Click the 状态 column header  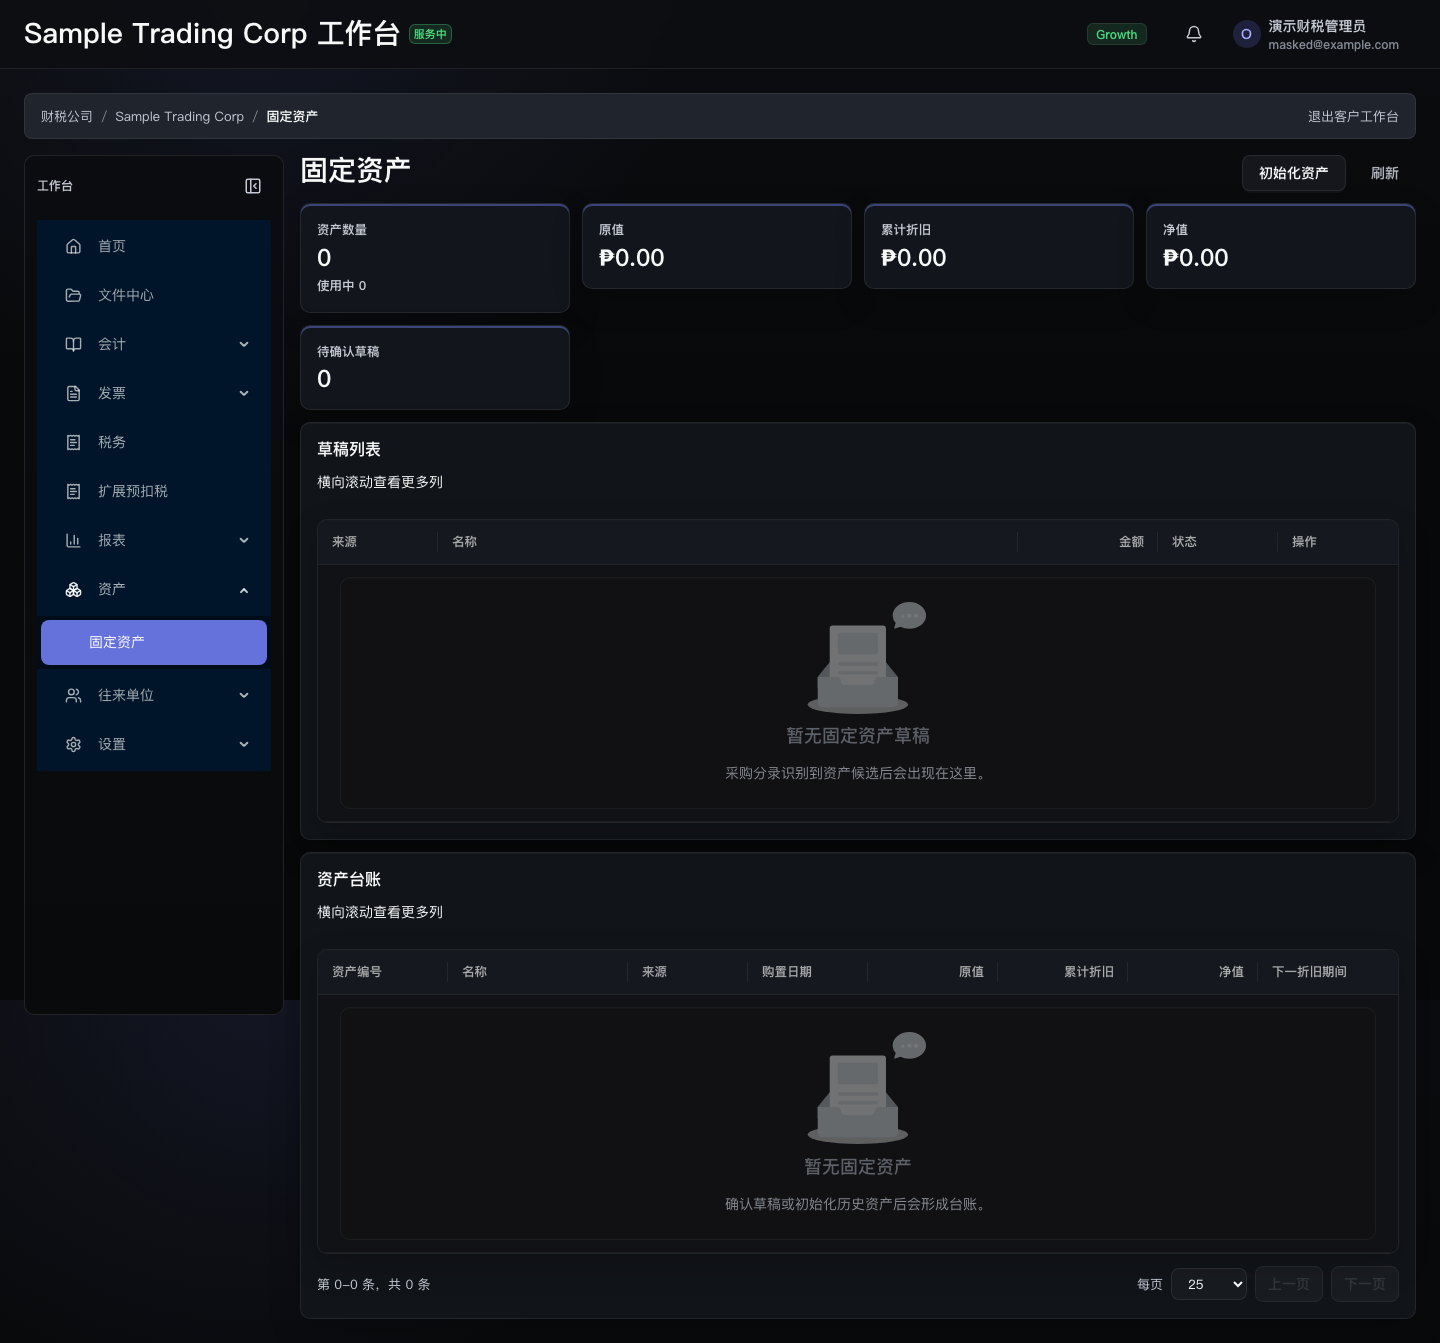coord(1218,542)
